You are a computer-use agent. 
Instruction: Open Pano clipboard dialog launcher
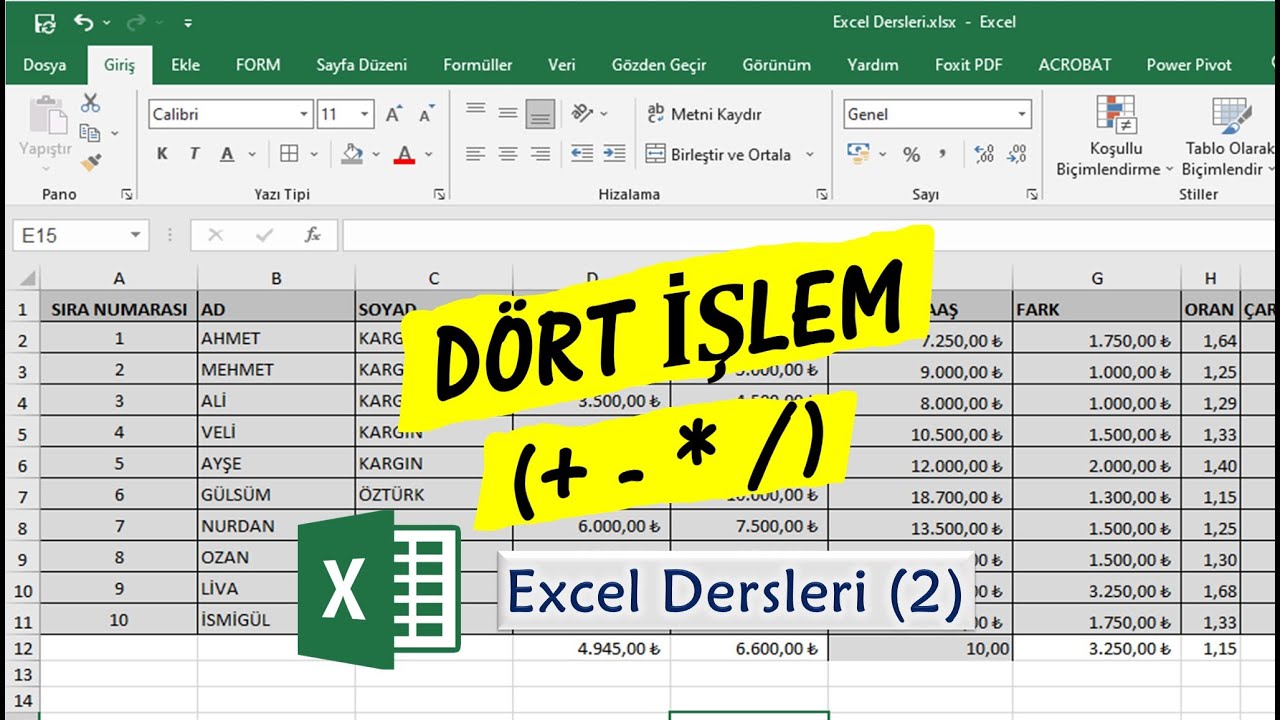tap(127, 194)
